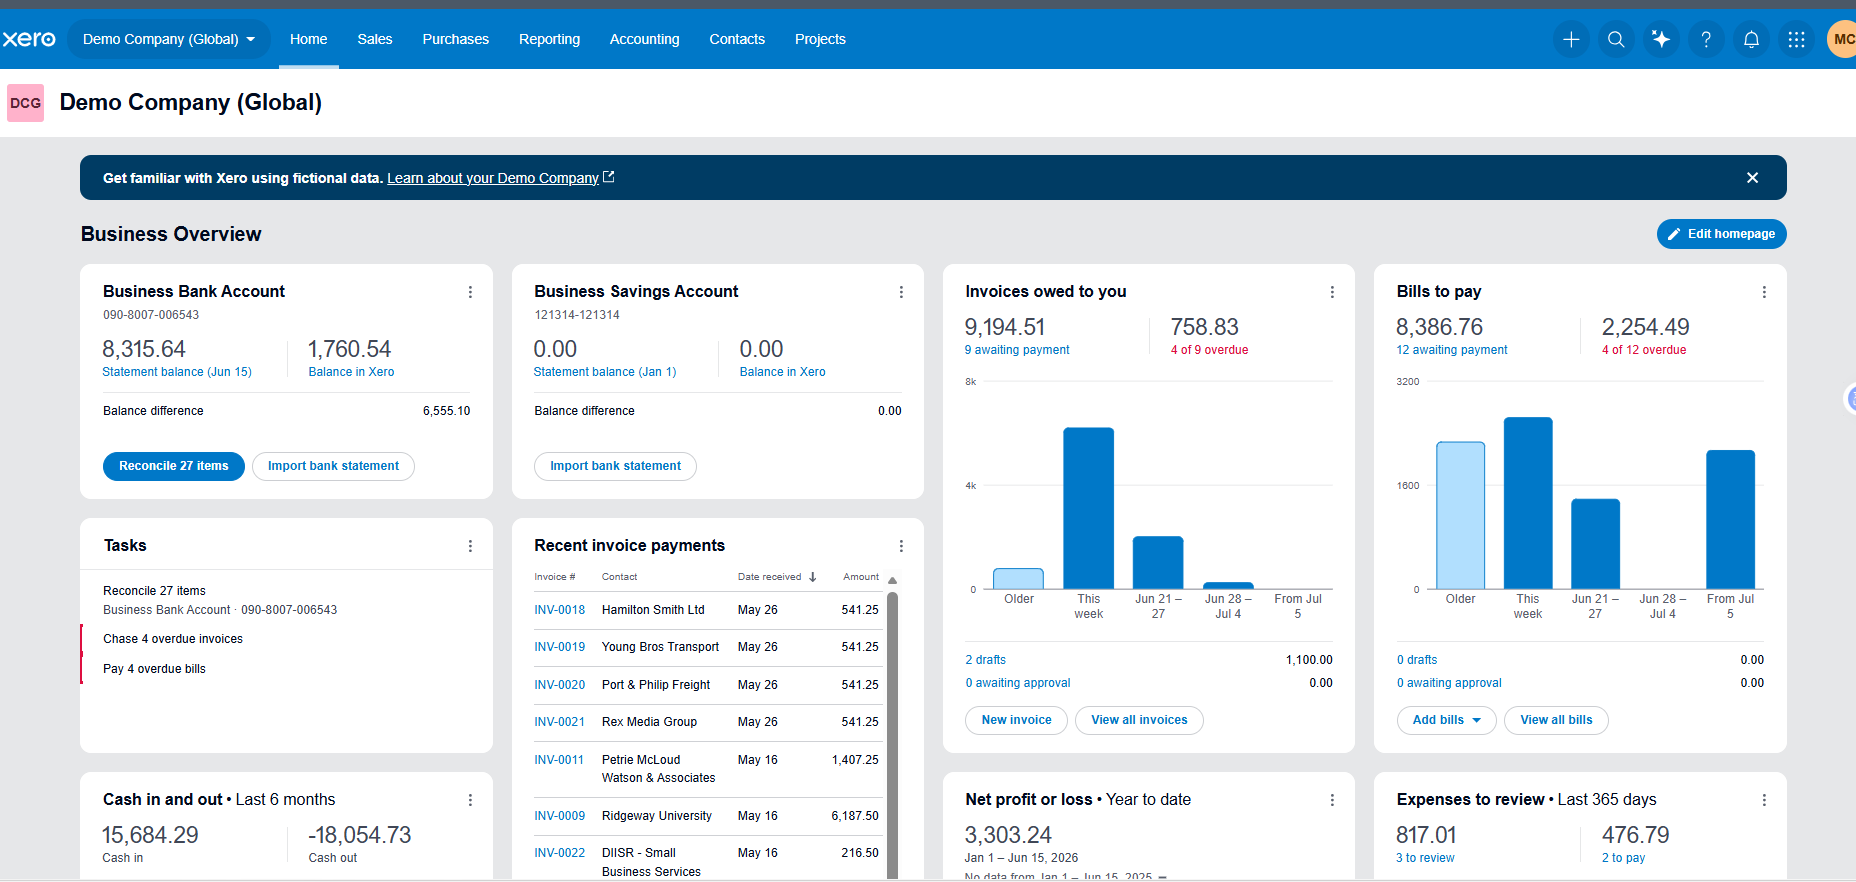Dismiss the demo company banner
1856x882 pixels.
tap(1752, 178)
